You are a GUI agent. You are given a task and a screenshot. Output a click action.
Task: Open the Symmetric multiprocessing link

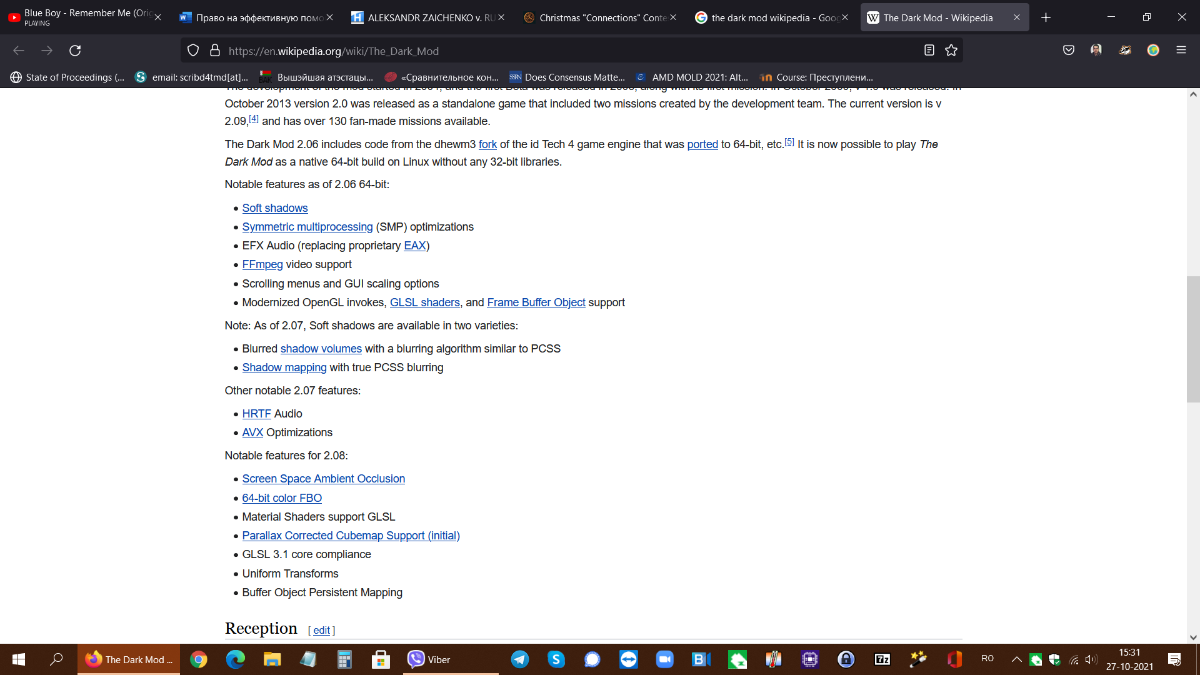pos(307,227)
